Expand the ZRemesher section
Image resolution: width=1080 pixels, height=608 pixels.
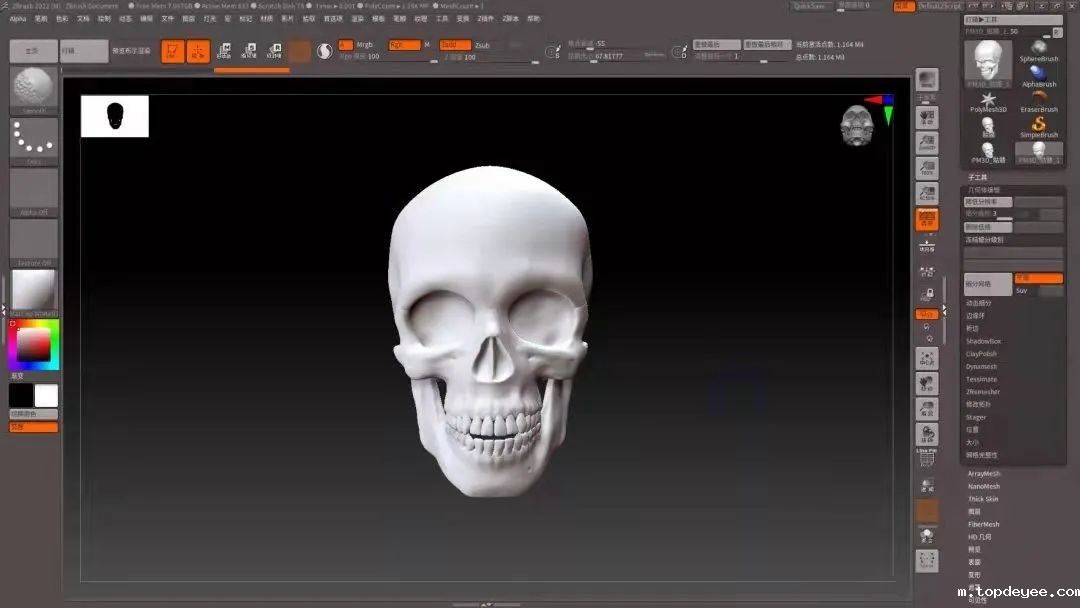[983, 392]
